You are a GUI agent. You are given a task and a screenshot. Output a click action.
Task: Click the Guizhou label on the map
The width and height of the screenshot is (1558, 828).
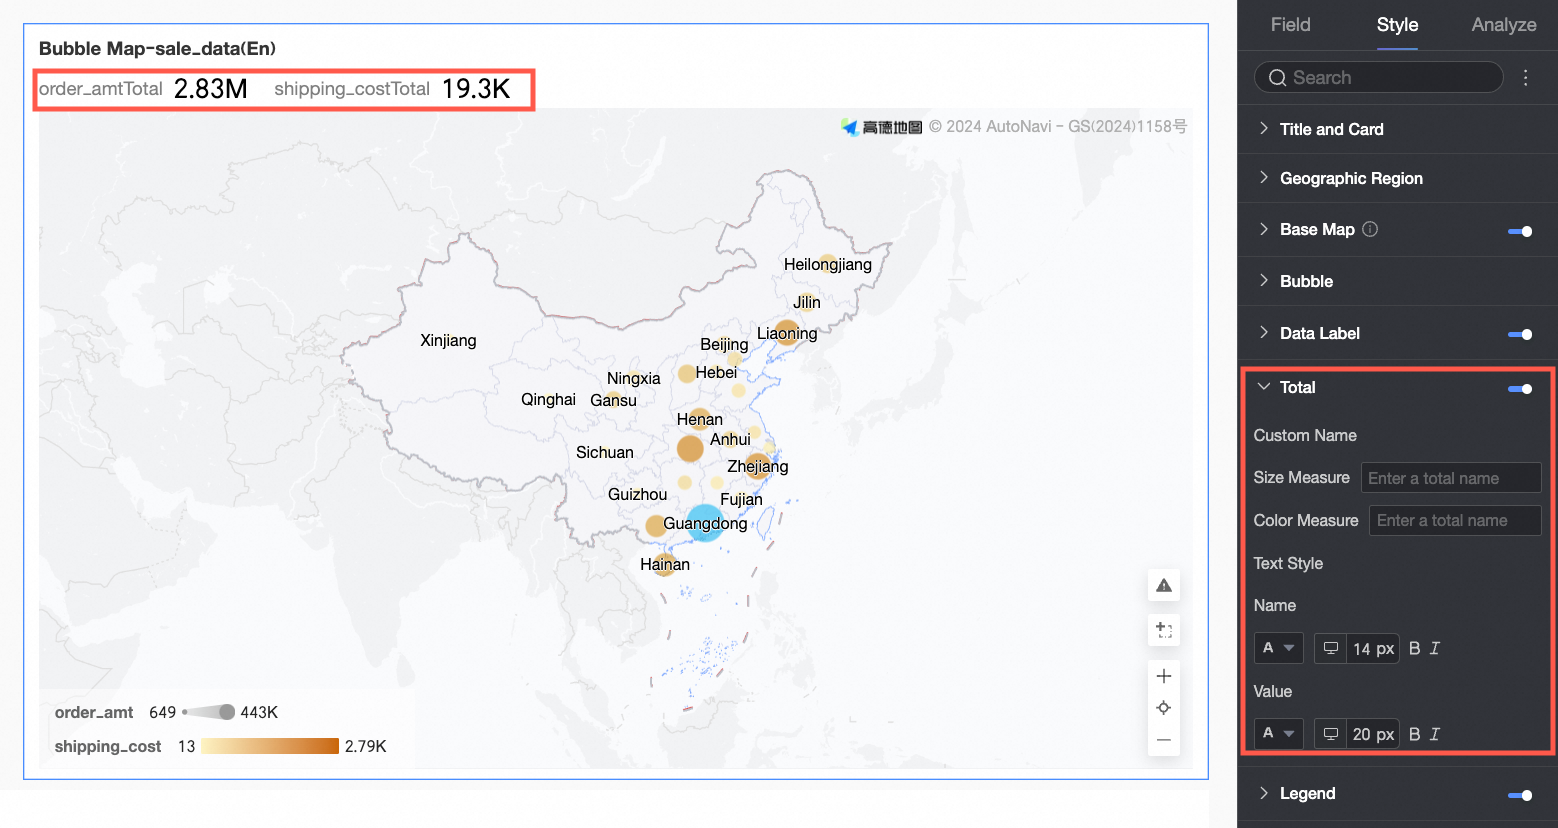(x=637, y=495)
